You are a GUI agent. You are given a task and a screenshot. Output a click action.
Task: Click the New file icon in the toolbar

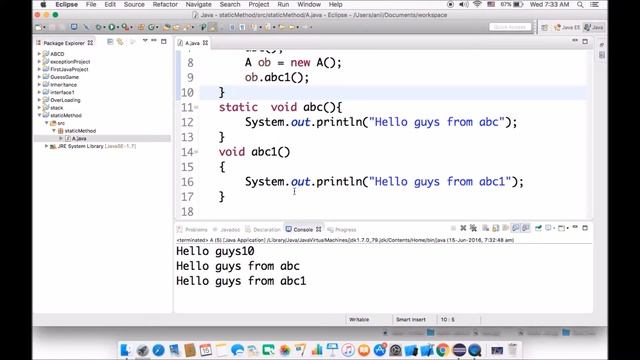coord(38,27)
